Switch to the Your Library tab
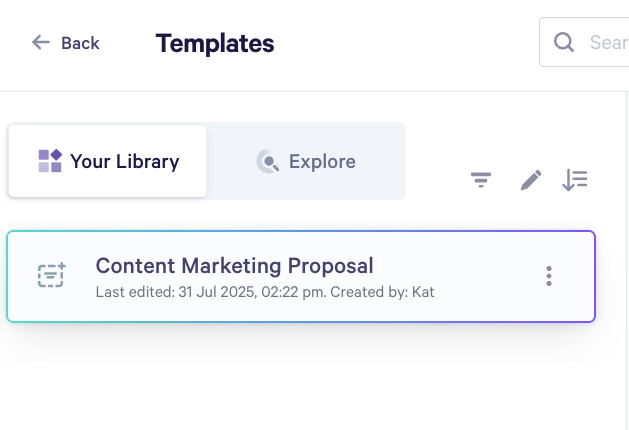This screenshot has width=629, height=430. [x=108, y=161]
